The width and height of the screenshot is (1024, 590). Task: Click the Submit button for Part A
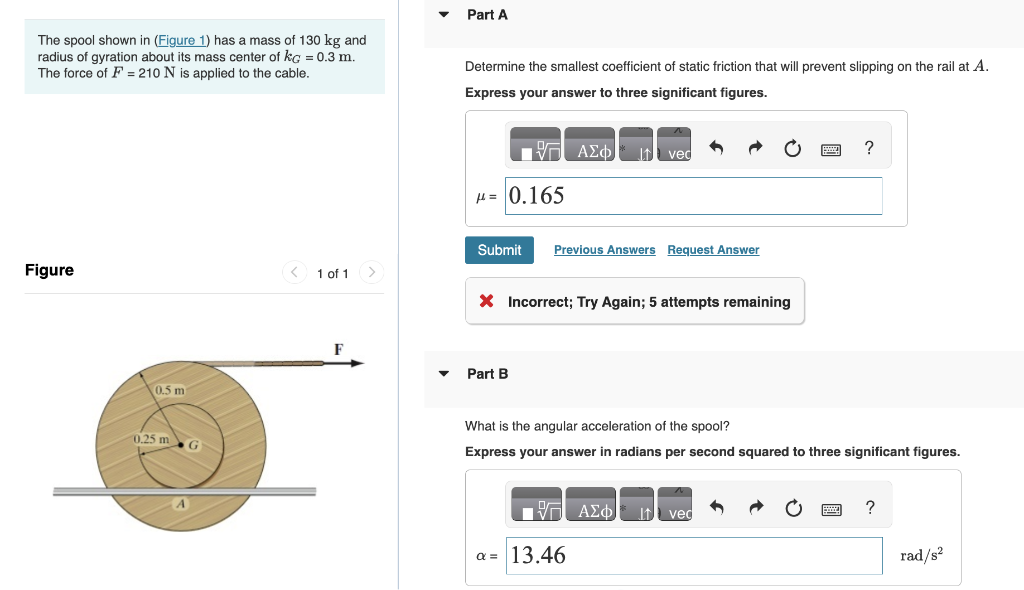tap(499, 250)
